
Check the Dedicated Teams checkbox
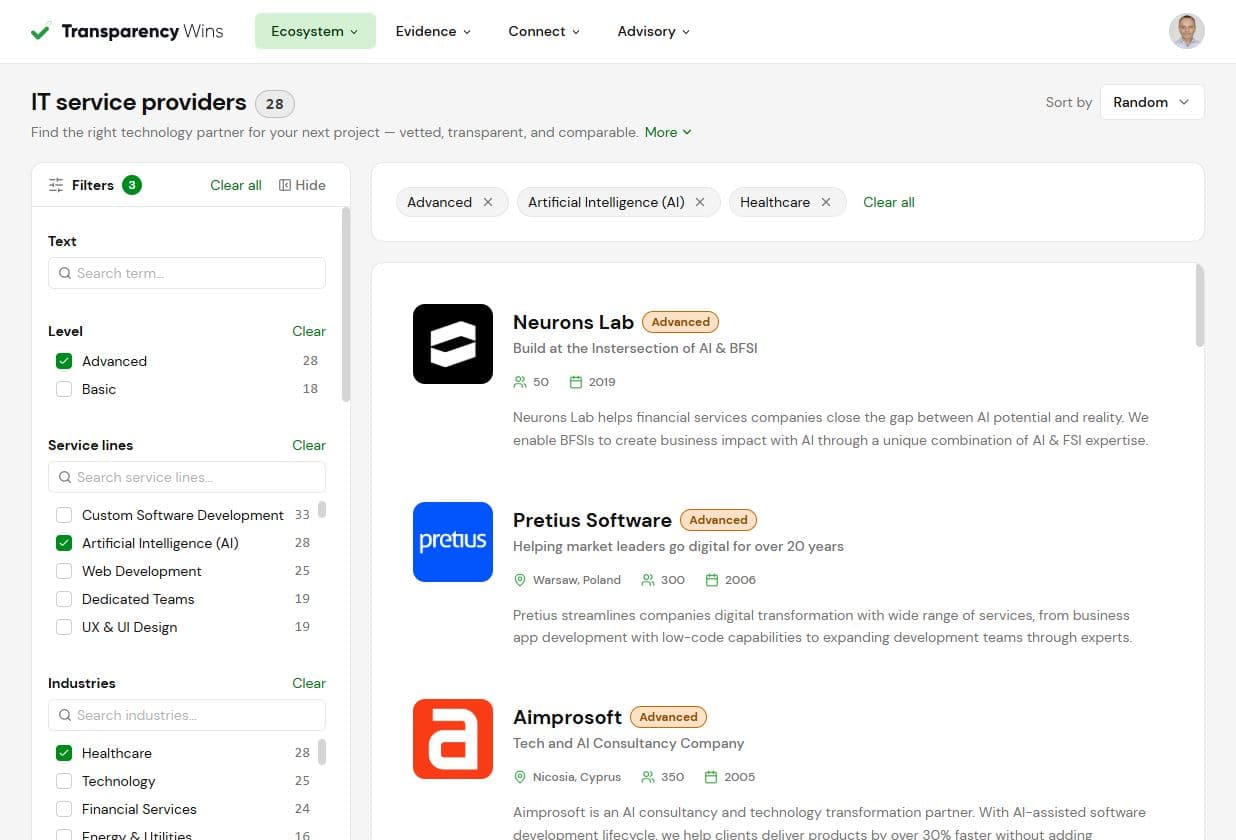click(64, 599)
